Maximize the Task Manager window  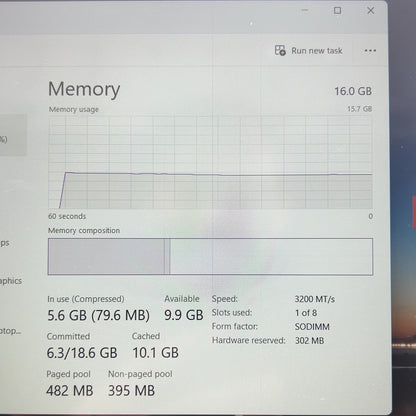pyautogui.click(x=337, y=11)
